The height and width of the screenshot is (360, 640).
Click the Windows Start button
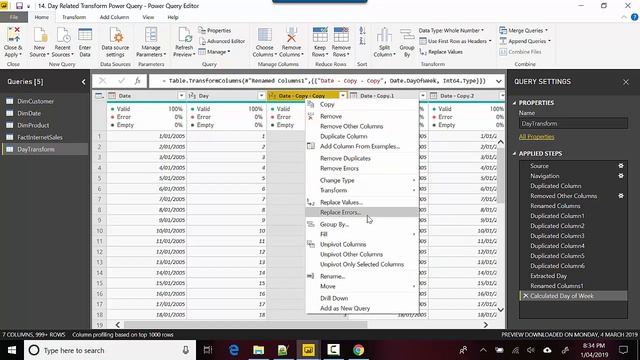pyautogui.click(x=12, y=350)
